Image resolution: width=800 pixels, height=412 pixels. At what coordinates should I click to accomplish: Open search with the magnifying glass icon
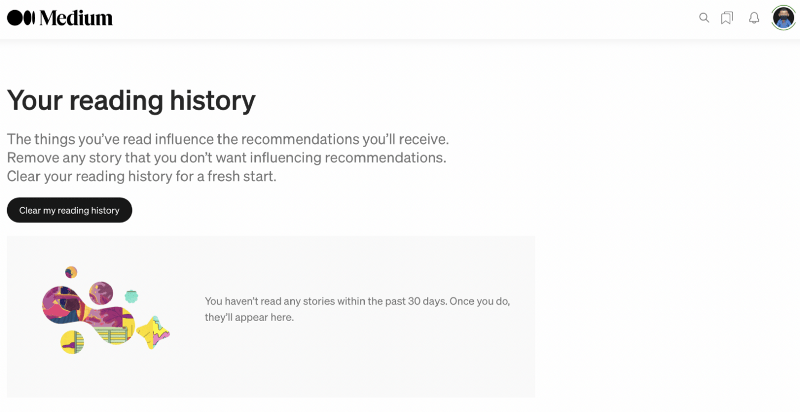[x=704, y=18]
